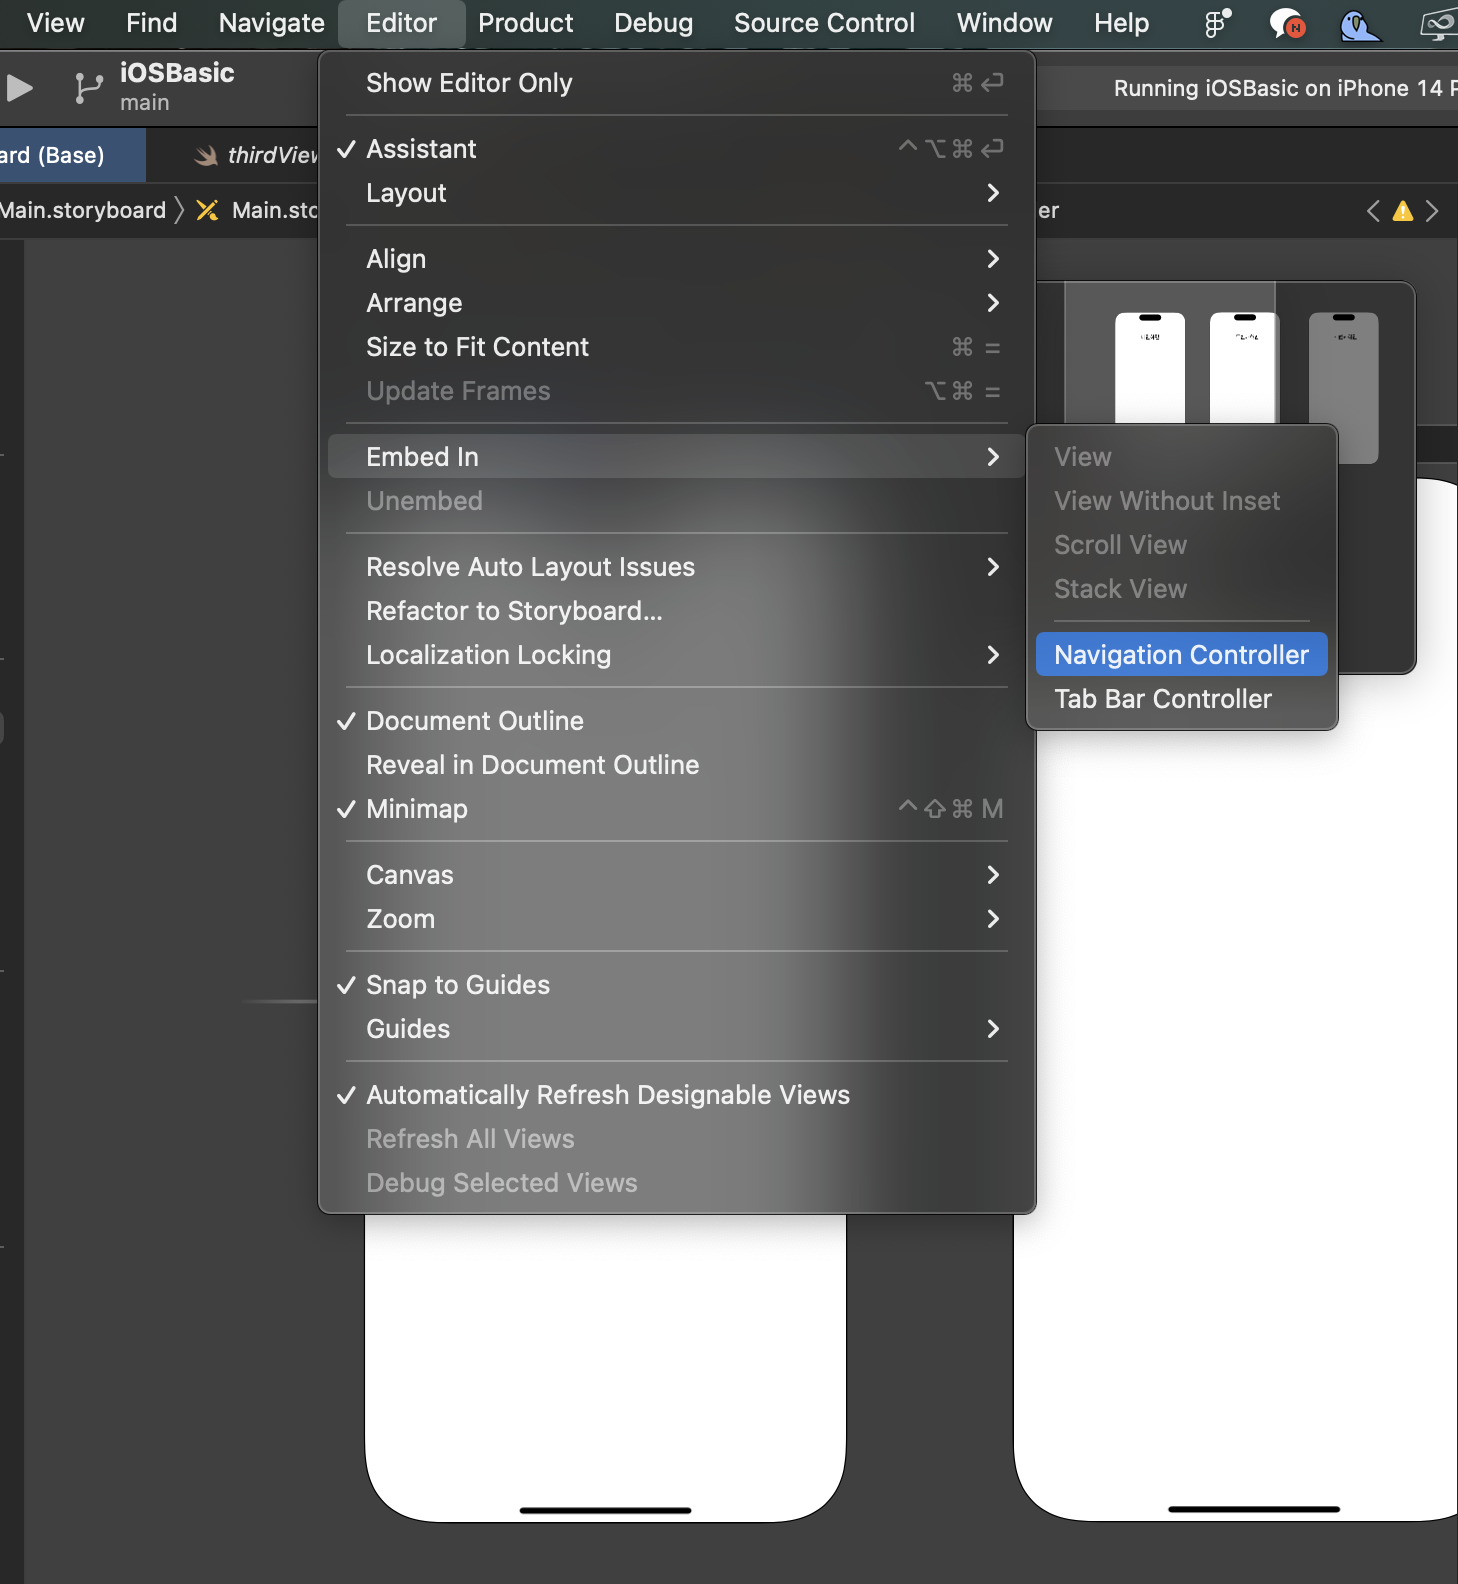Choose Refactor to Storyboard…
The width and height of the screenshot is (1458, 1584).
tap(677, 611)
